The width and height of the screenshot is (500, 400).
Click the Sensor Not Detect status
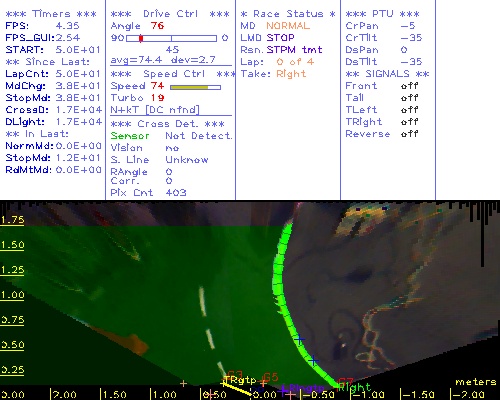pos(171,136)
